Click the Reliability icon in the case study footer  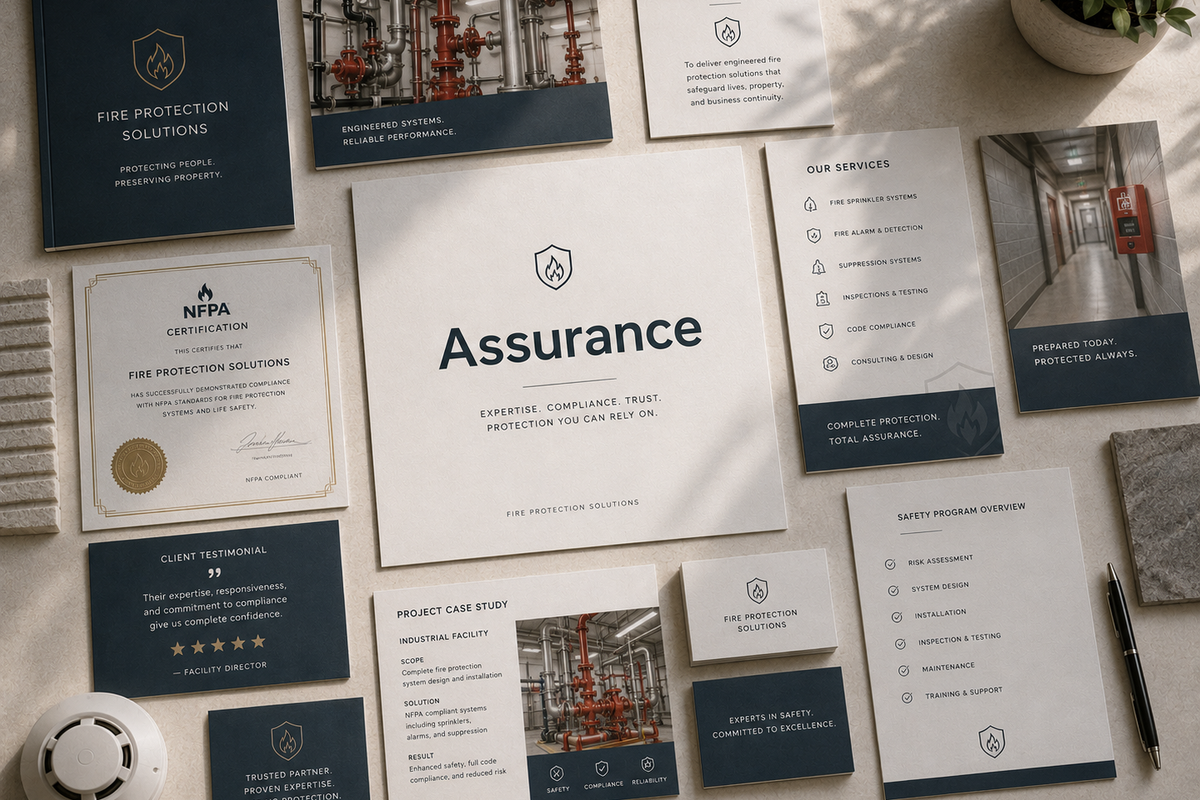[x=647, y=764]
